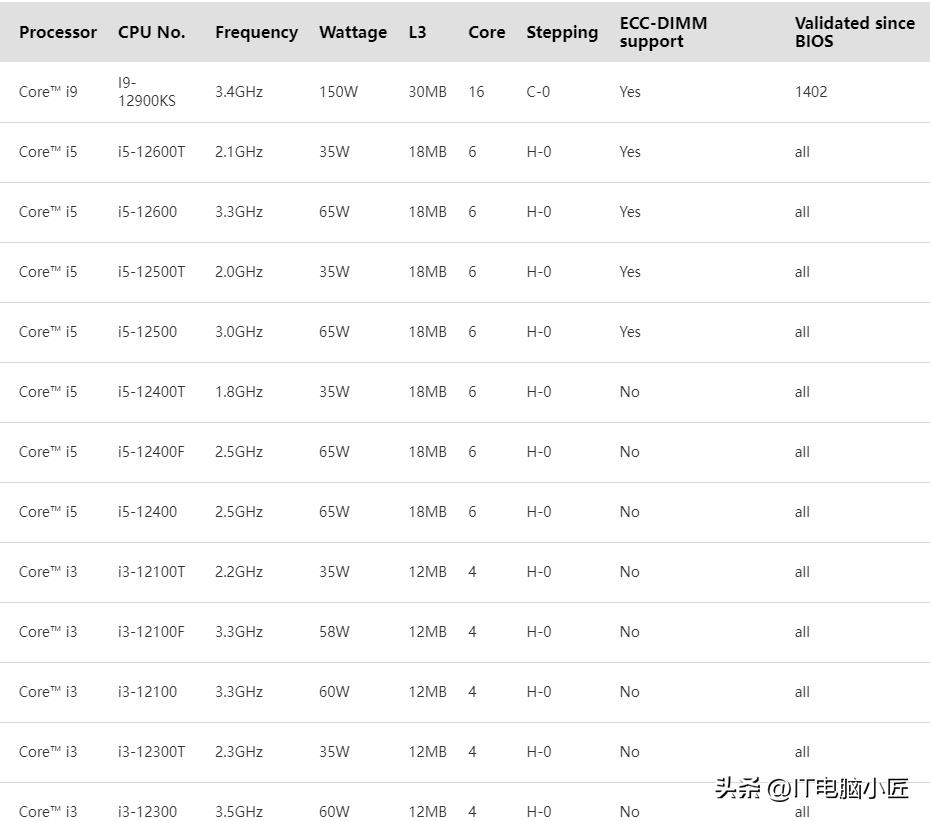Select the i5-12500 CPU cell

(147, 332)
